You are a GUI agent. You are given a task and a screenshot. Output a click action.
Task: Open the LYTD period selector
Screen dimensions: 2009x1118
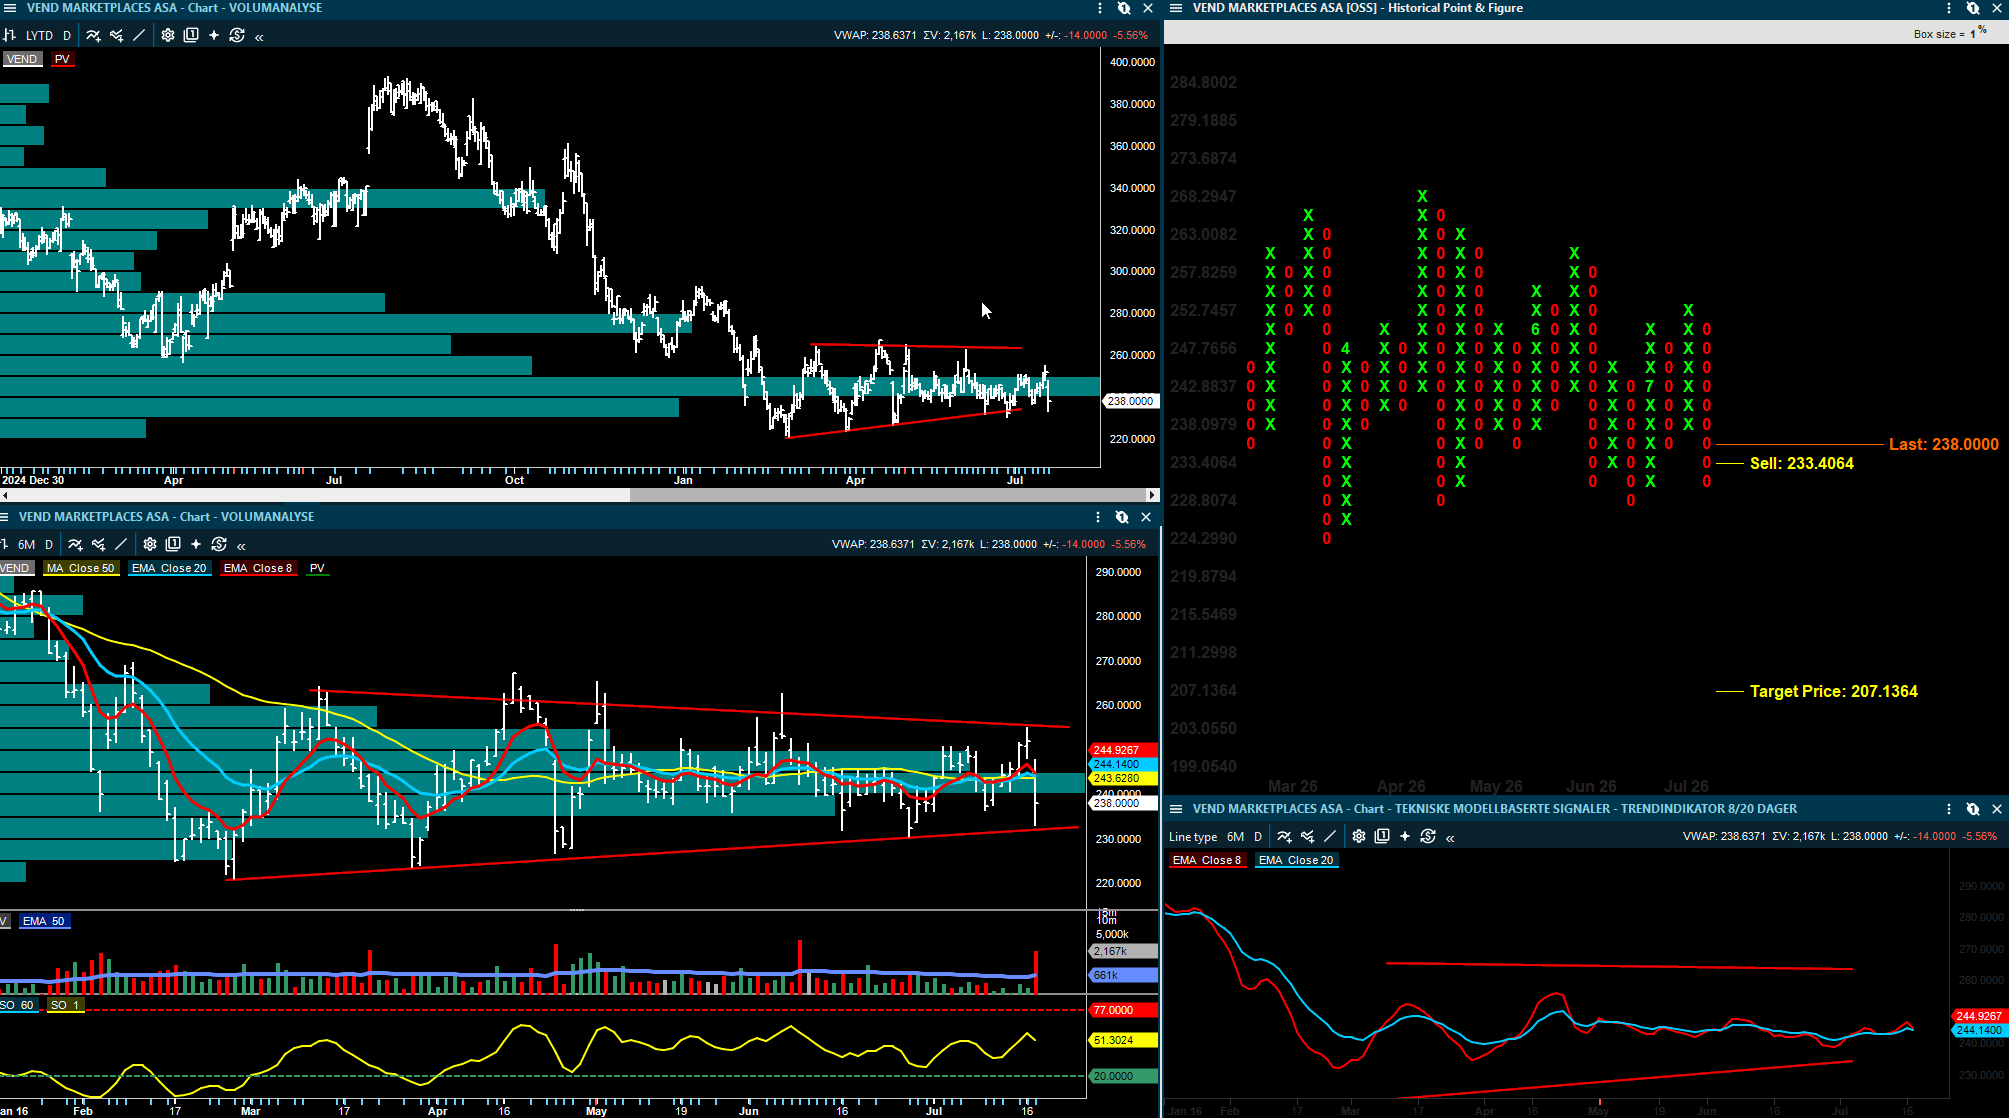tap(40, 35)
